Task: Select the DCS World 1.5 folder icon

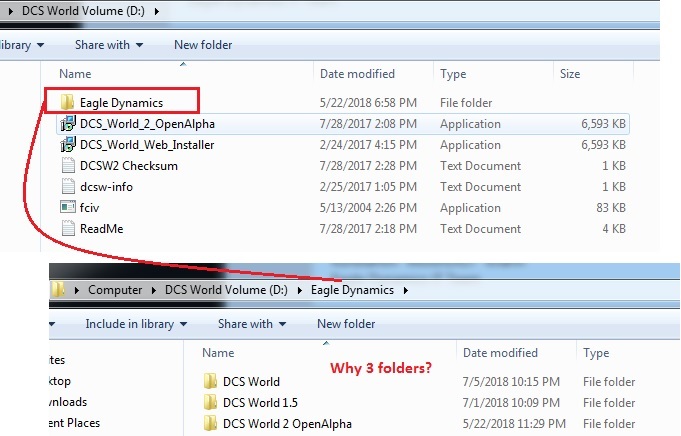Action: point(210,402)
